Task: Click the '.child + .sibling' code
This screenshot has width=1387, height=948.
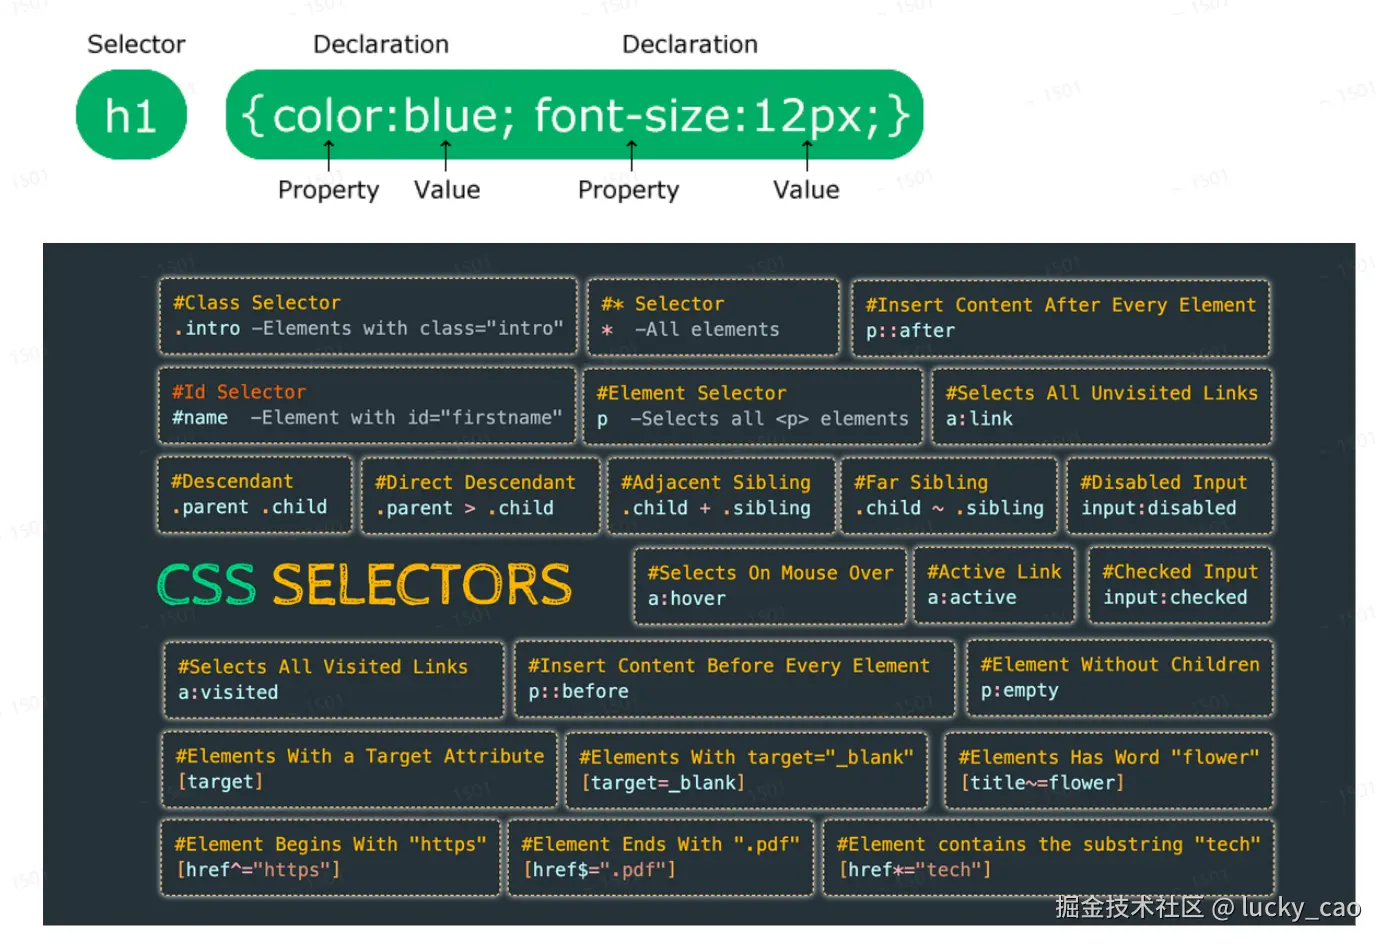Action: click(716, 508)
